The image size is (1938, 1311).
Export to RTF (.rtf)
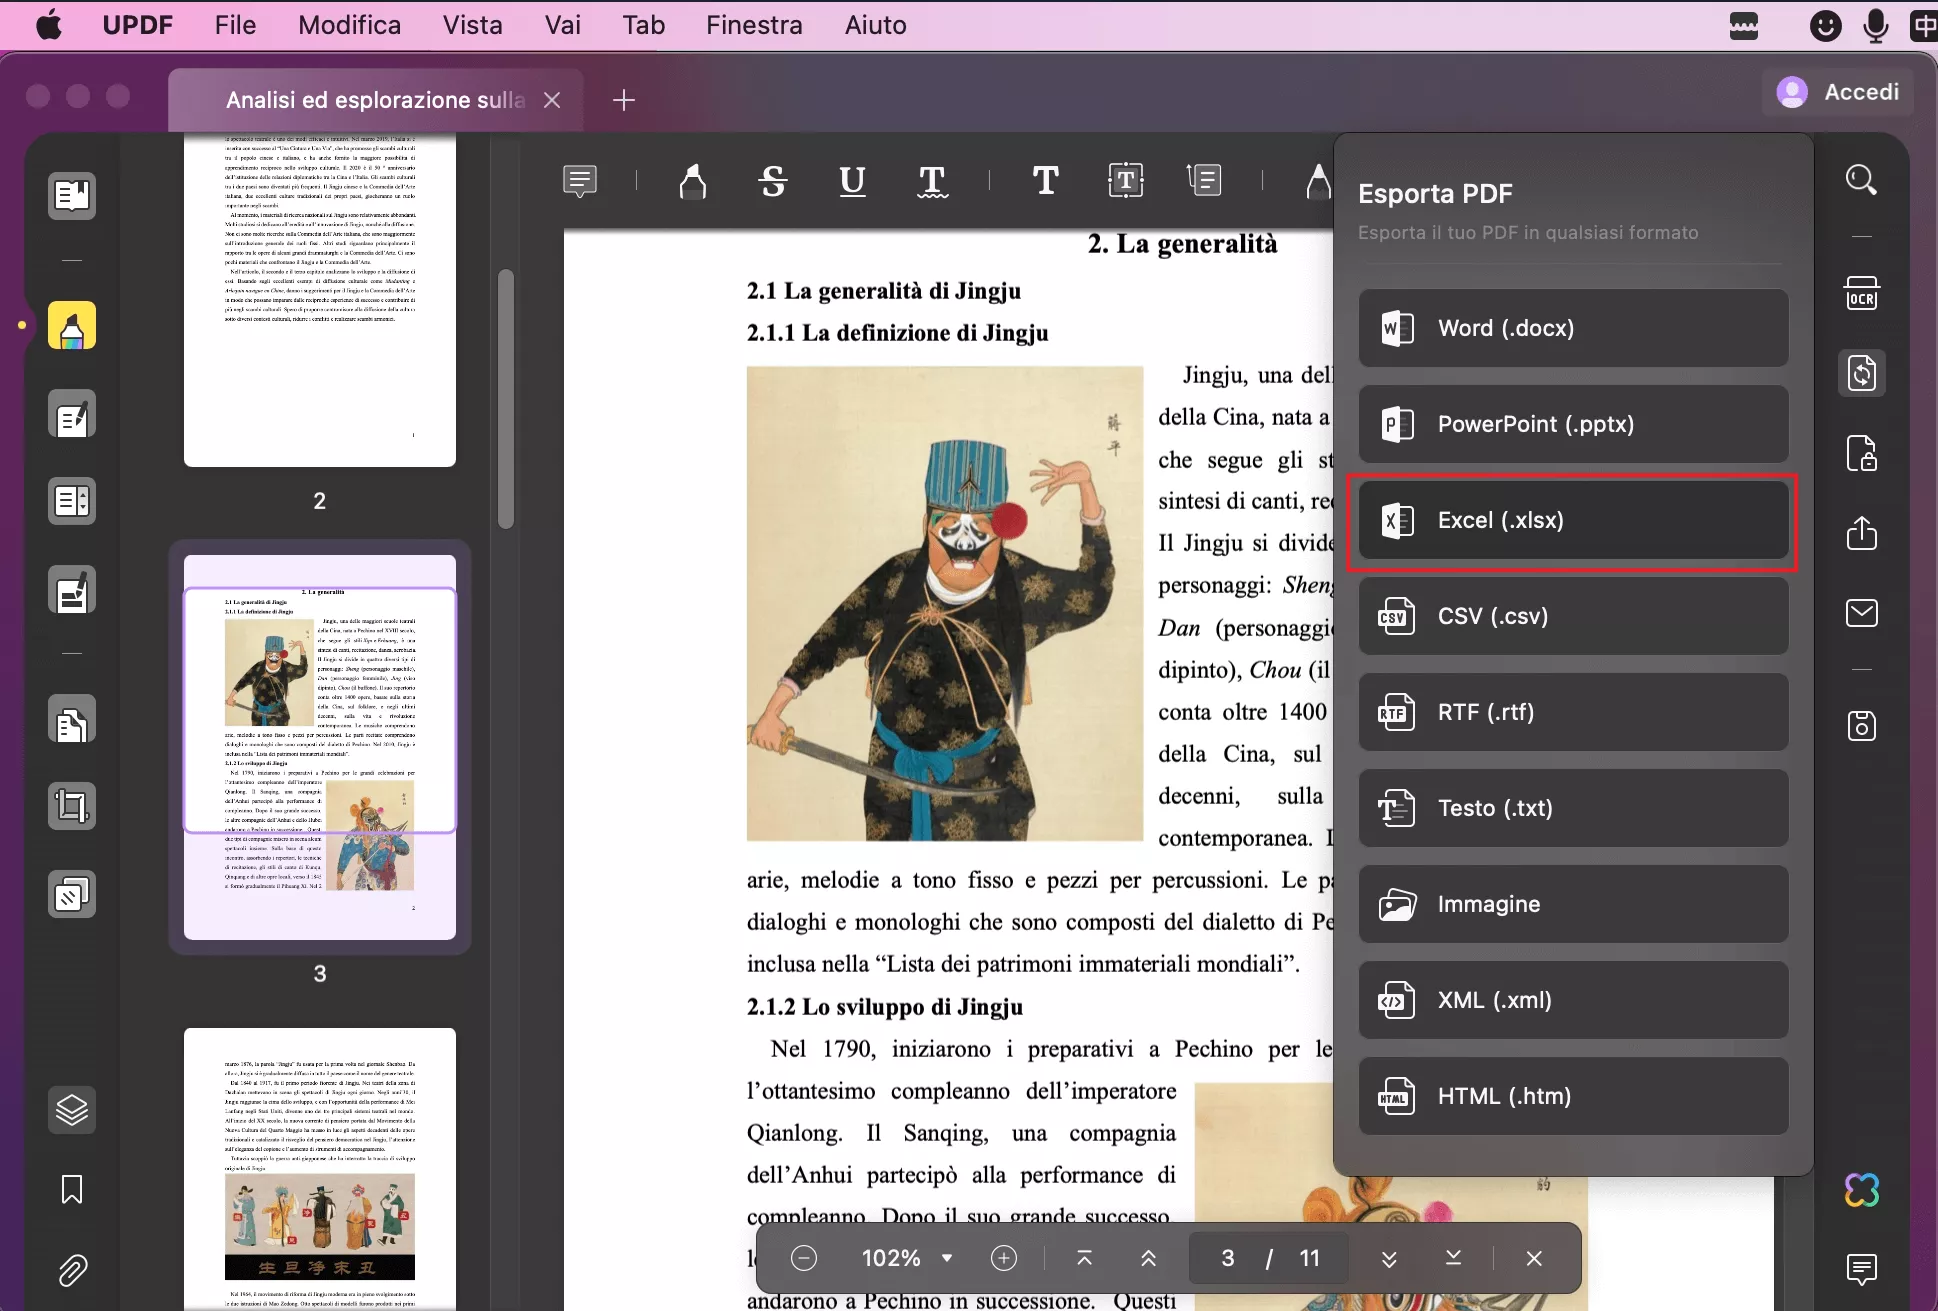1573,712
